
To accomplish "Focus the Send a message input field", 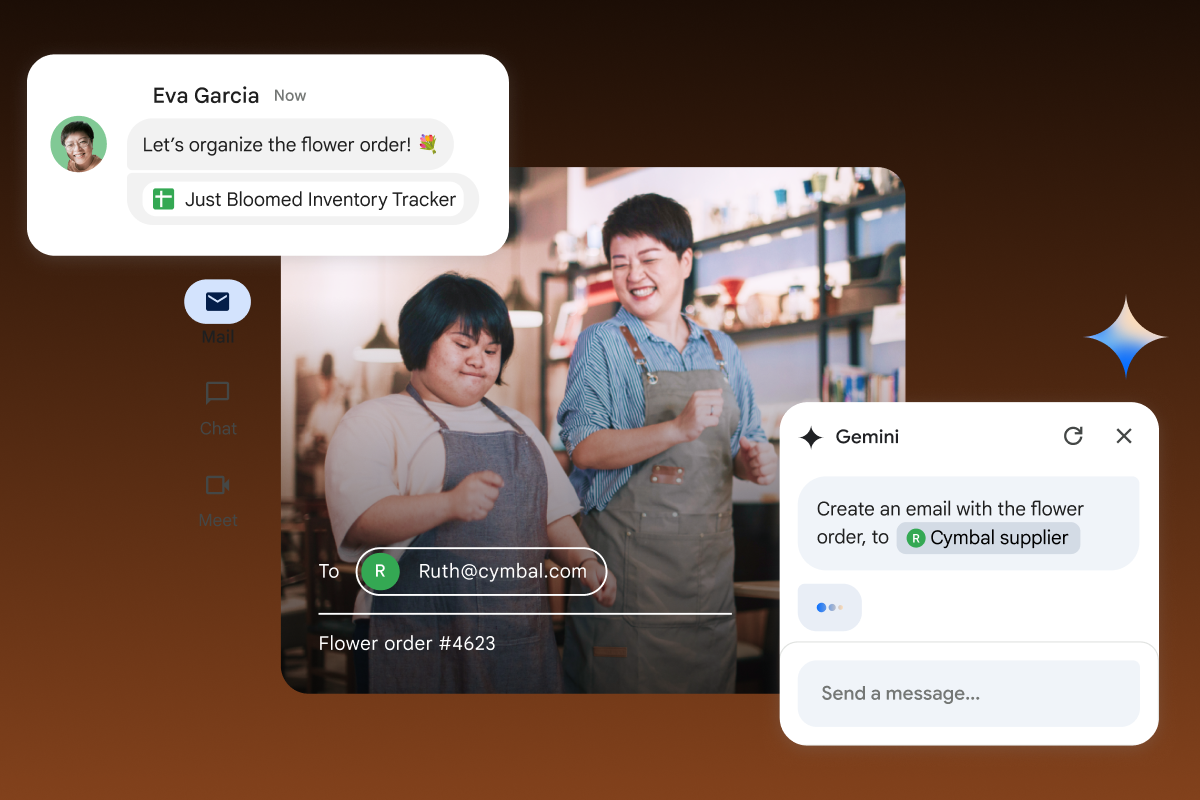I will [x=968, y=693].
